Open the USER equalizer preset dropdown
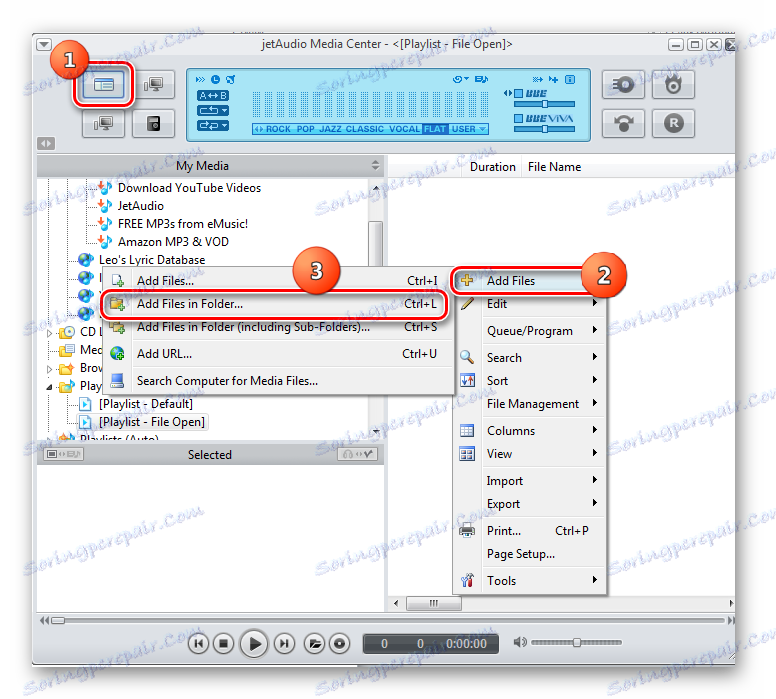Image resolution: width=776 pixels, height=699 pixels. coord(469,129)
